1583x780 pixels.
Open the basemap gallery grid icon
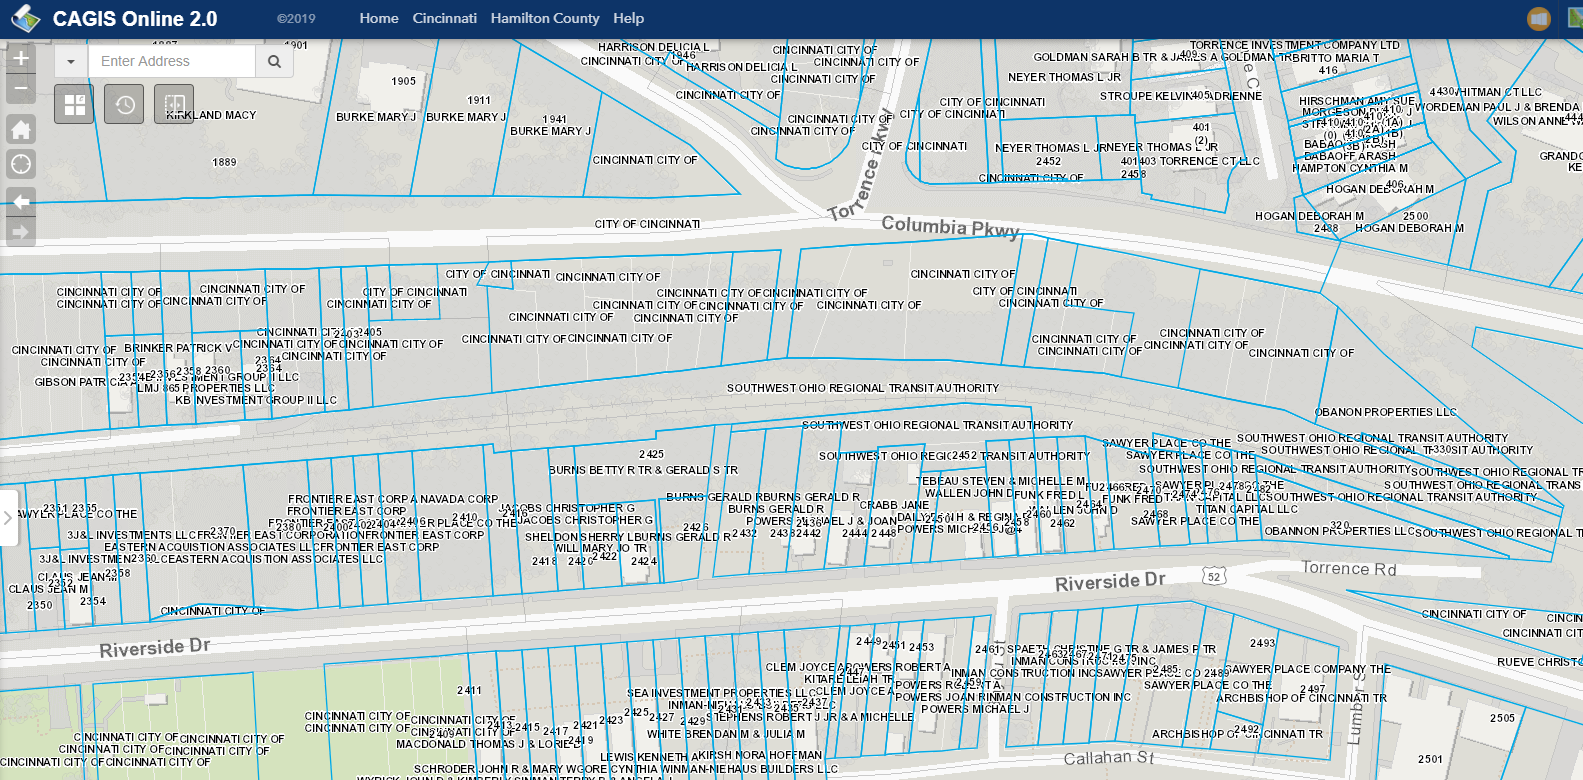pyautogui.click(x=74, y=104)
